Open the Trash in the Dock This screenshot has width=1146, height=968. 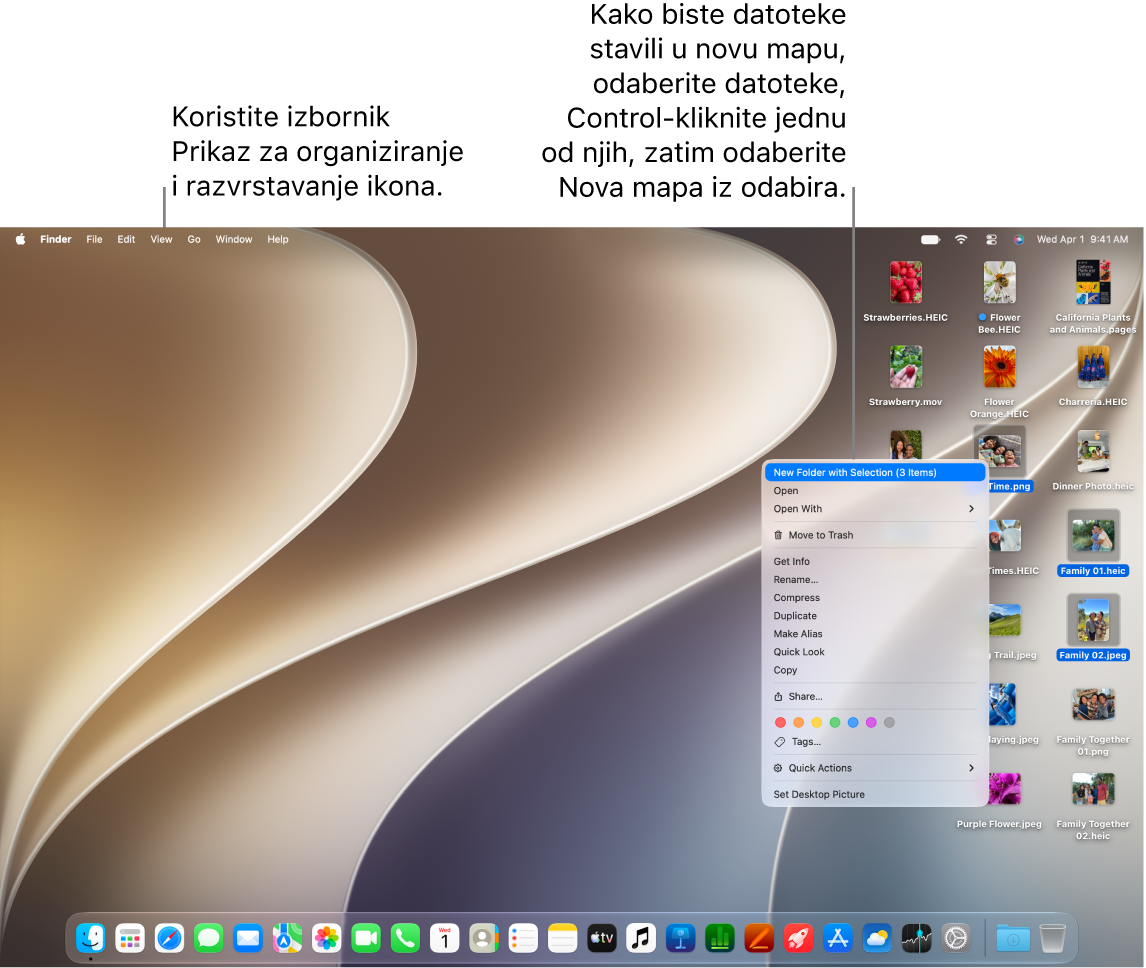1052,938
